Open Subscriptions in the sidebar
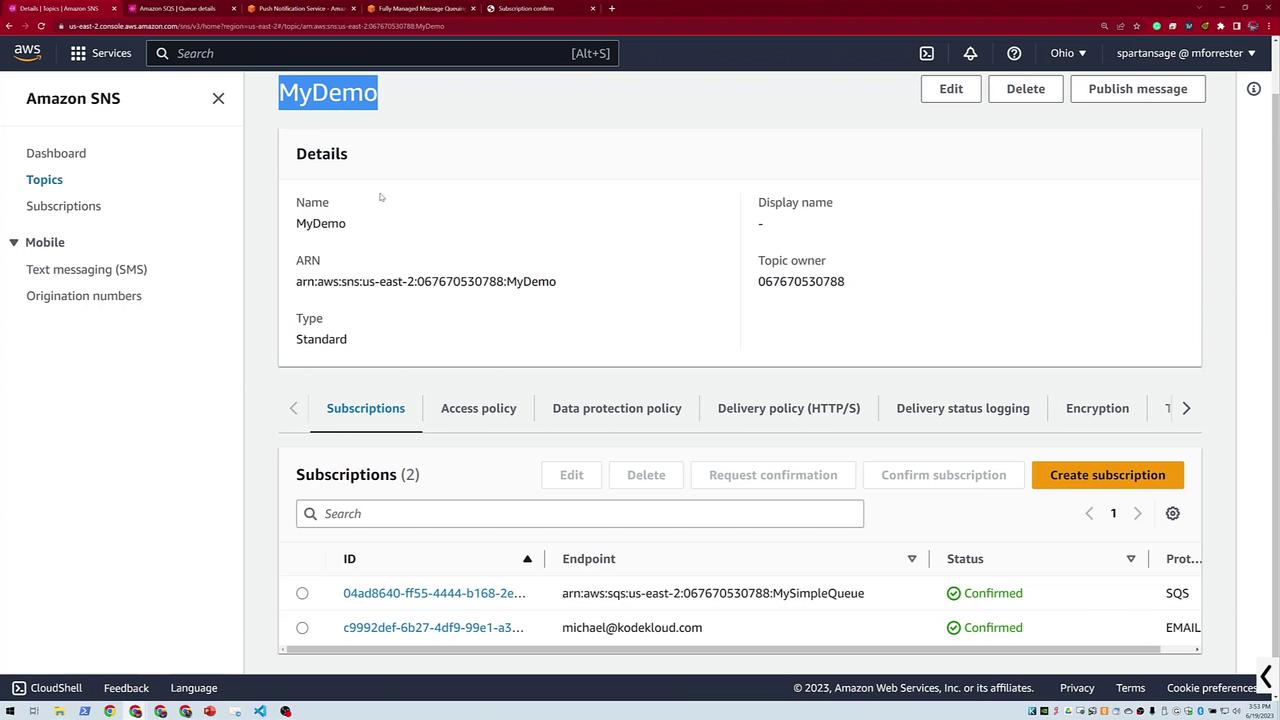Screen dimensions: 1280x720 (63, 206)
